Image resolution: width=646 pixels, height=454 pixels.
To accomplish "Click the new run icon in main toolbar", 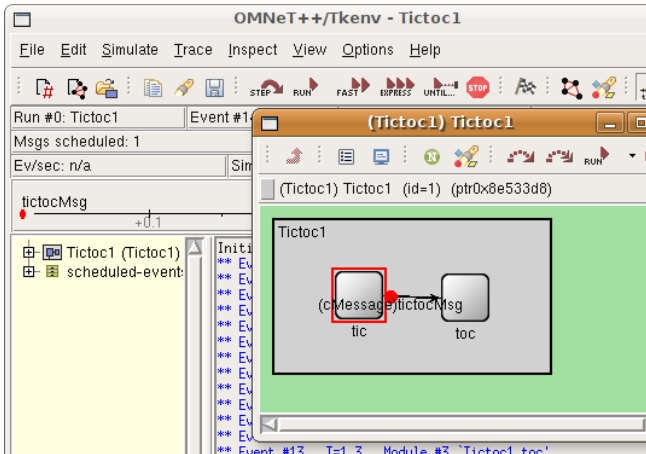I will pyautogui.click(x=44, y=88).
